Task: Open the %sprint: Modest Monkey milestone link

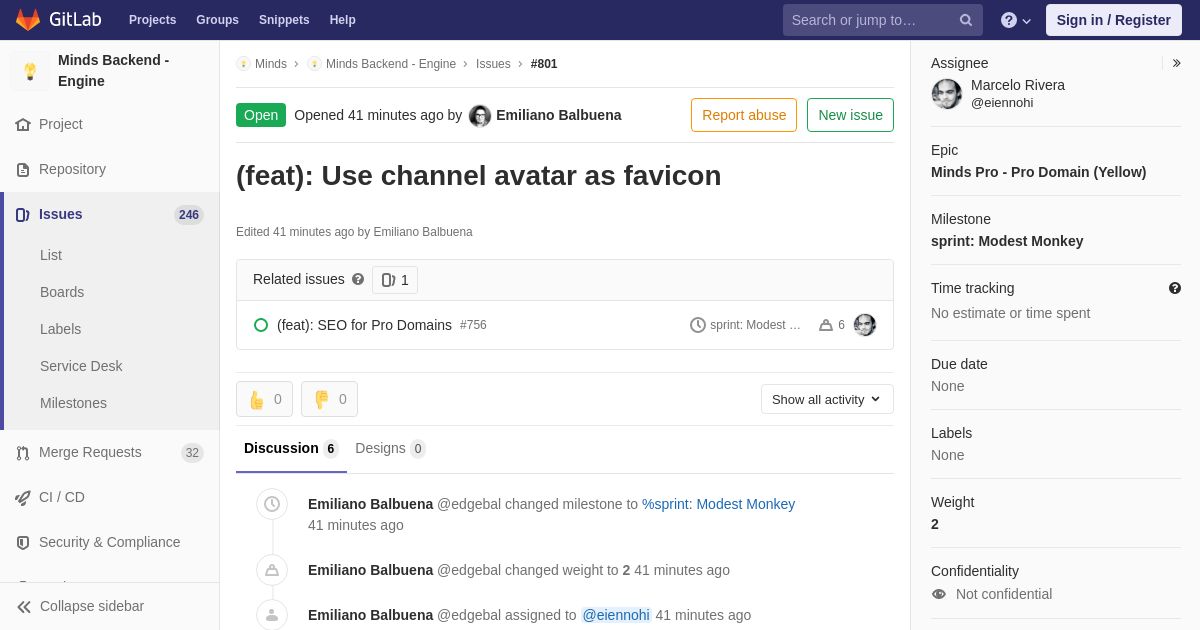Action: tap(718, 504)
